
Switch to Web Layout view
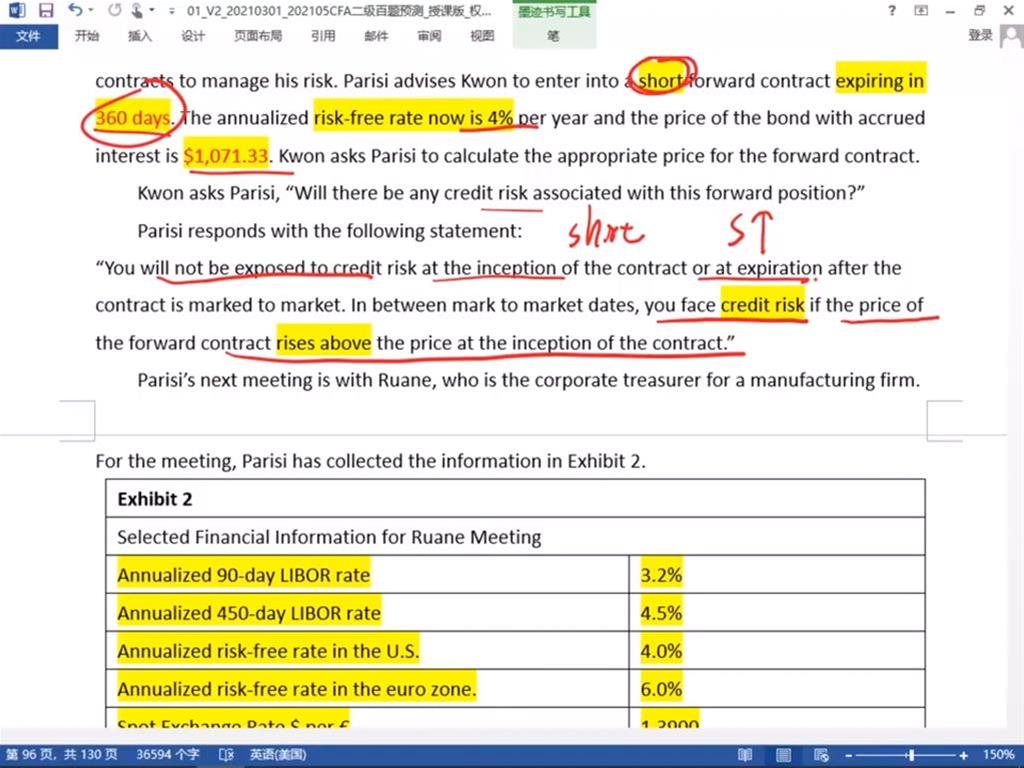821,755
